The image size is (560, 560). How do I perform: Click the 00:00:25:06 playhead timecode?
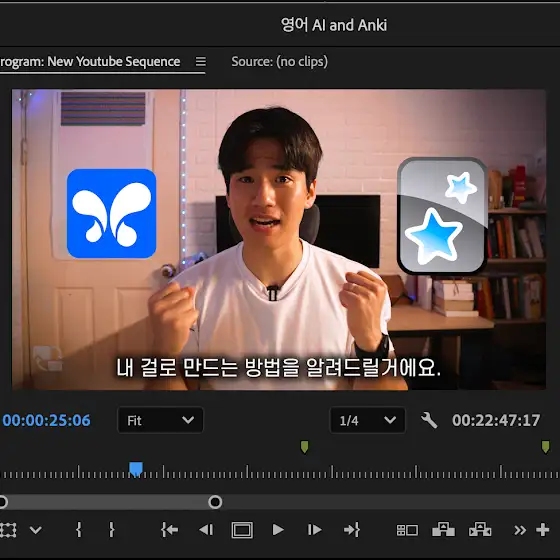click(46, 420)
